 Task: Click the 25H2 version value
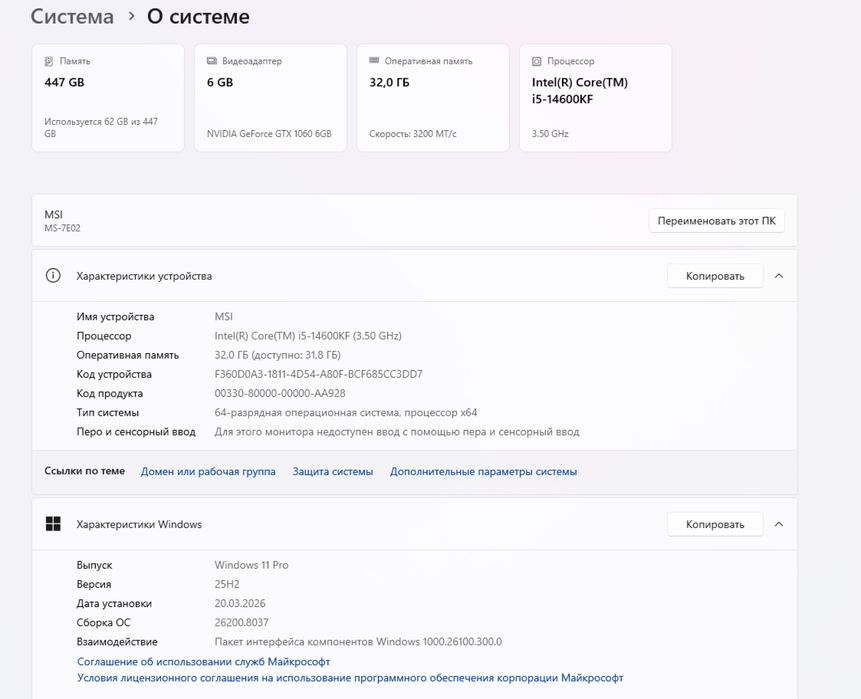point(227,584)
